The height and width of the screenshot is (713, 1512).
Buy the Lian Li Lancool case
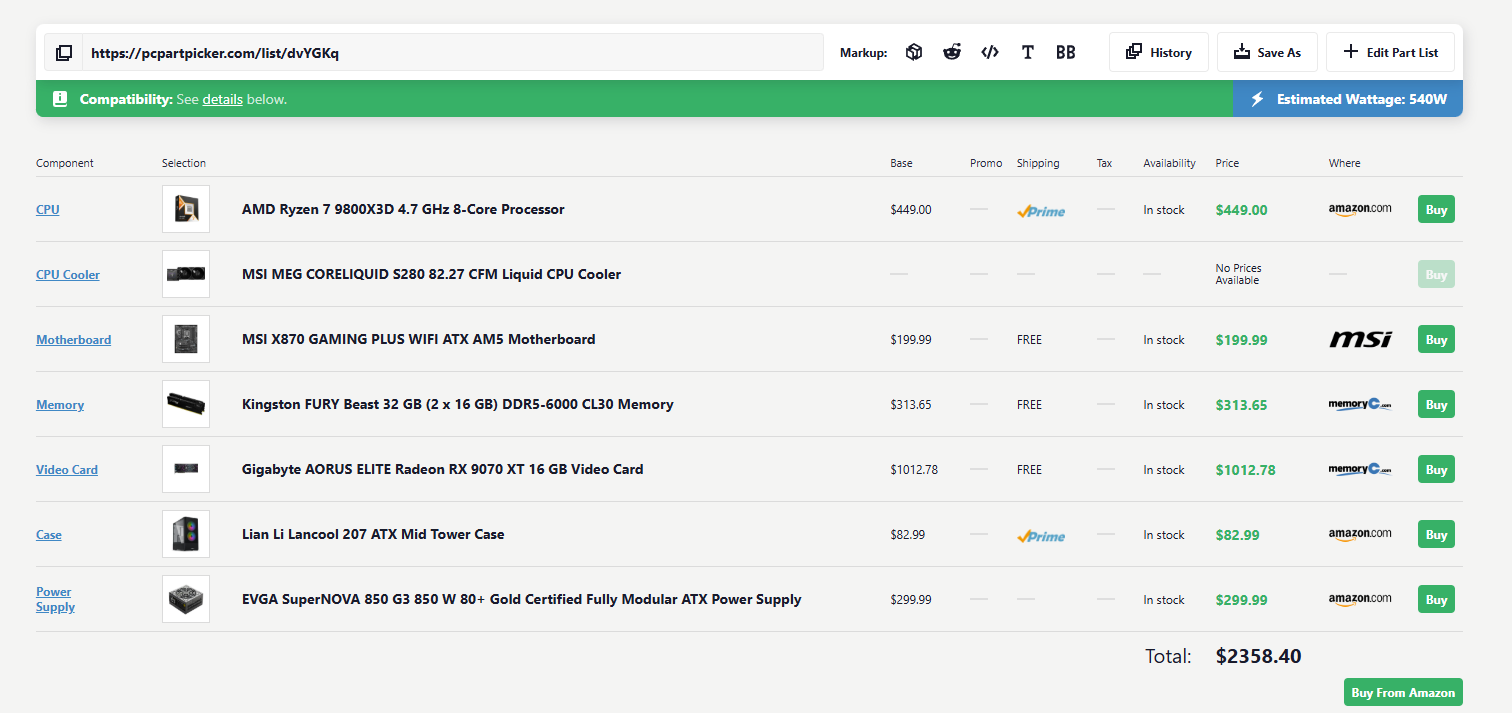[x=1436, y=534]
